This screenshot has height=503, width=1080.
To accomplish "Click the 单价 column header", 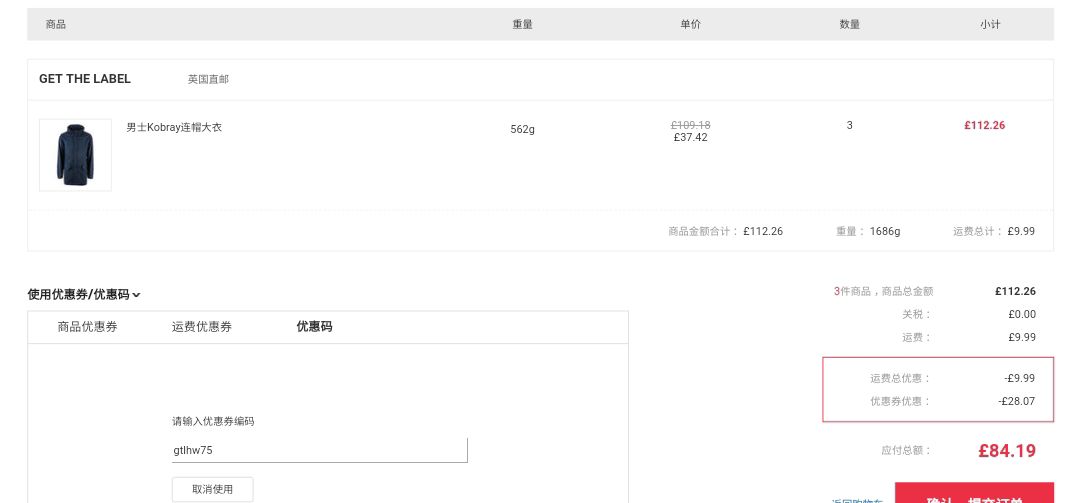I will point(690,24).
